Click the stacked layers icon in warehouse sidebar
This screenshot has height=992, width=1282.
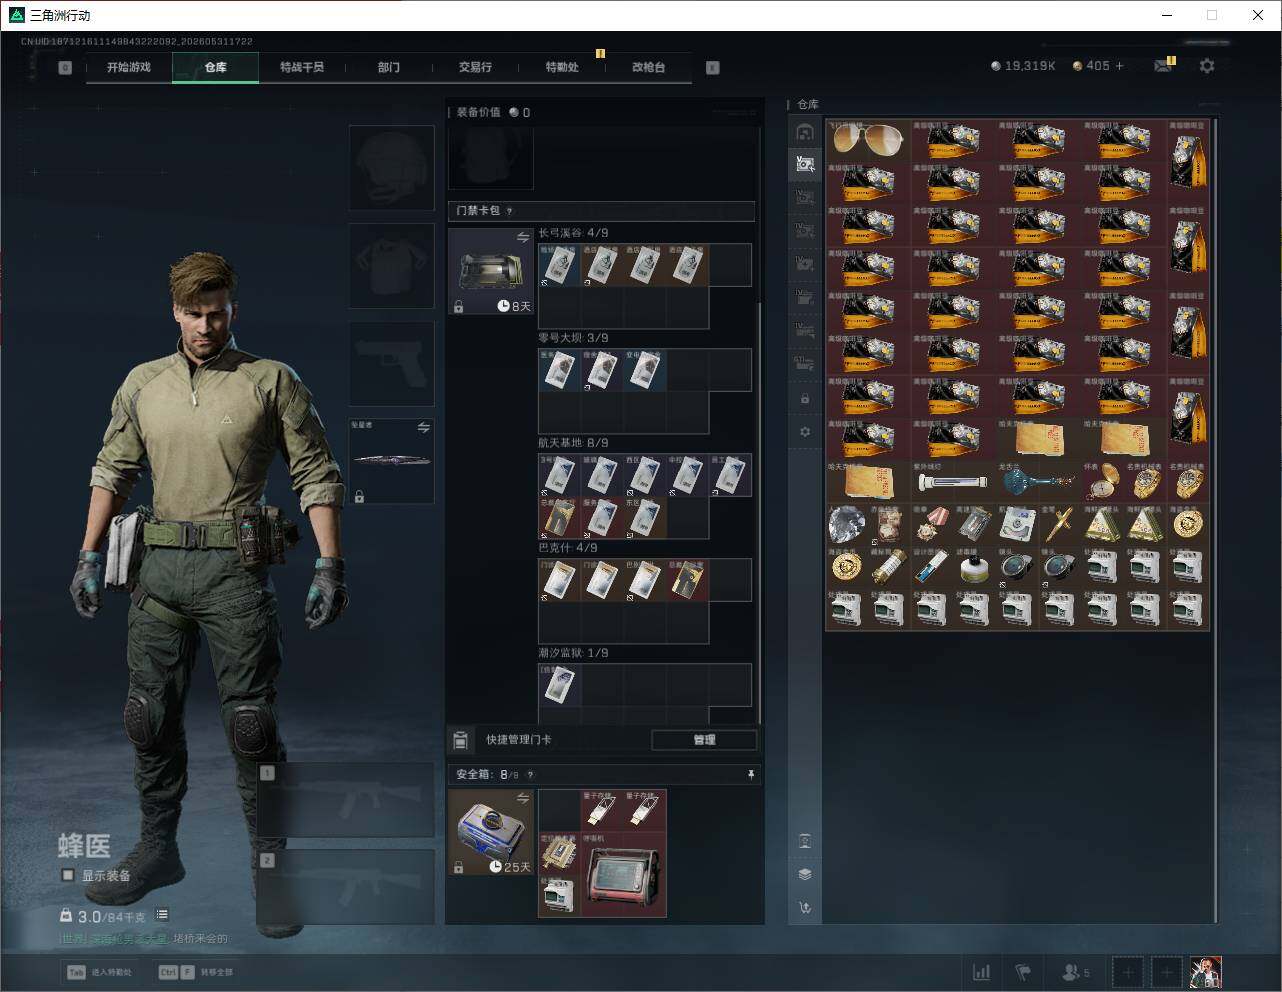tap(805, 874)
